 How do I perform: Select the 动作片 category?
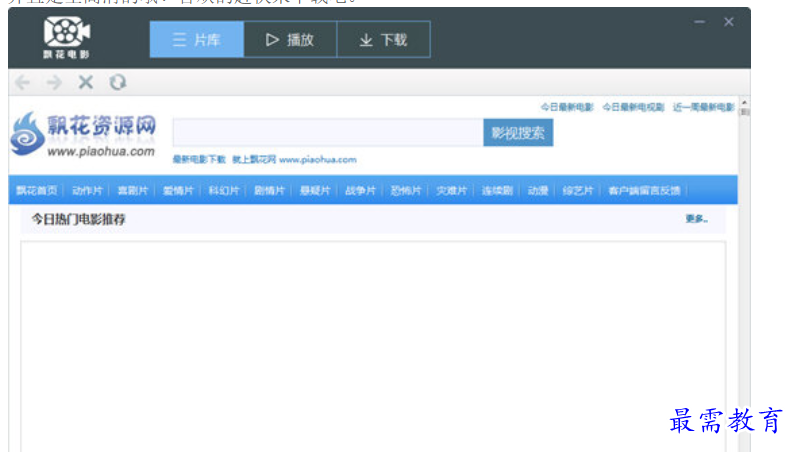87,190
